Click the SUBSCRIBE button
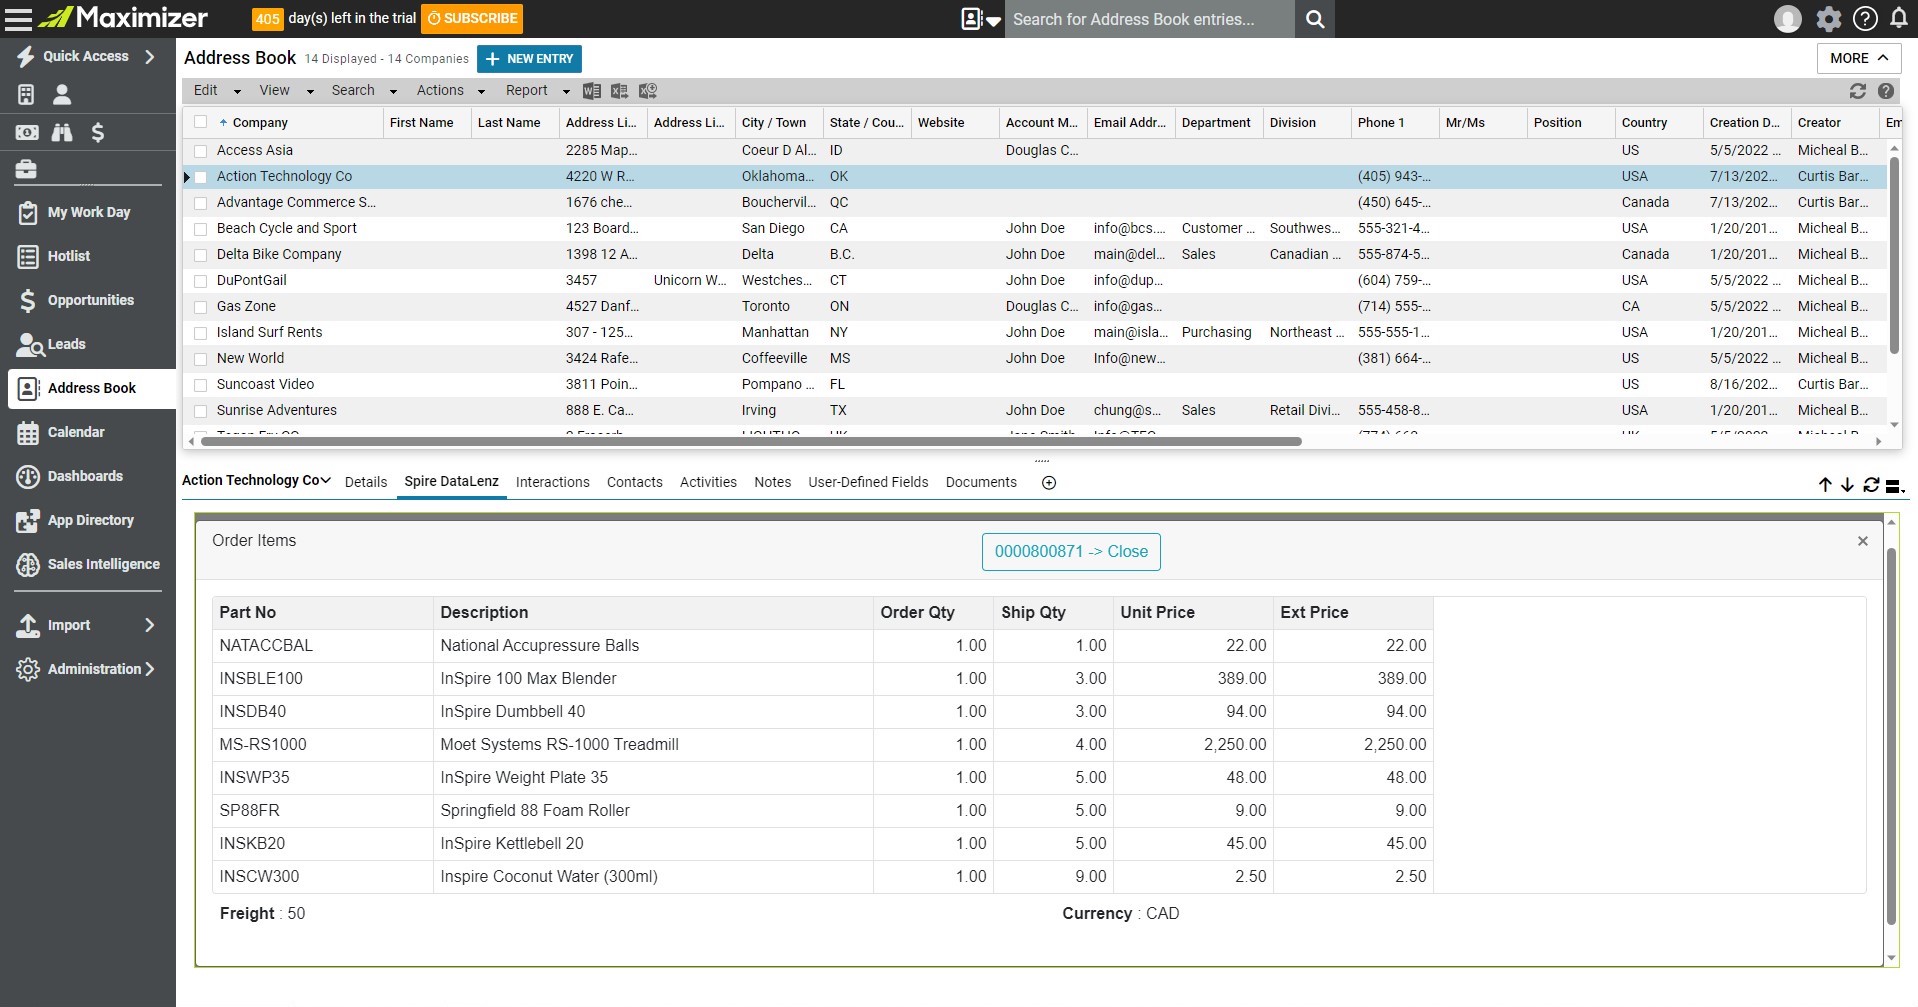 [x=472, y=19]
